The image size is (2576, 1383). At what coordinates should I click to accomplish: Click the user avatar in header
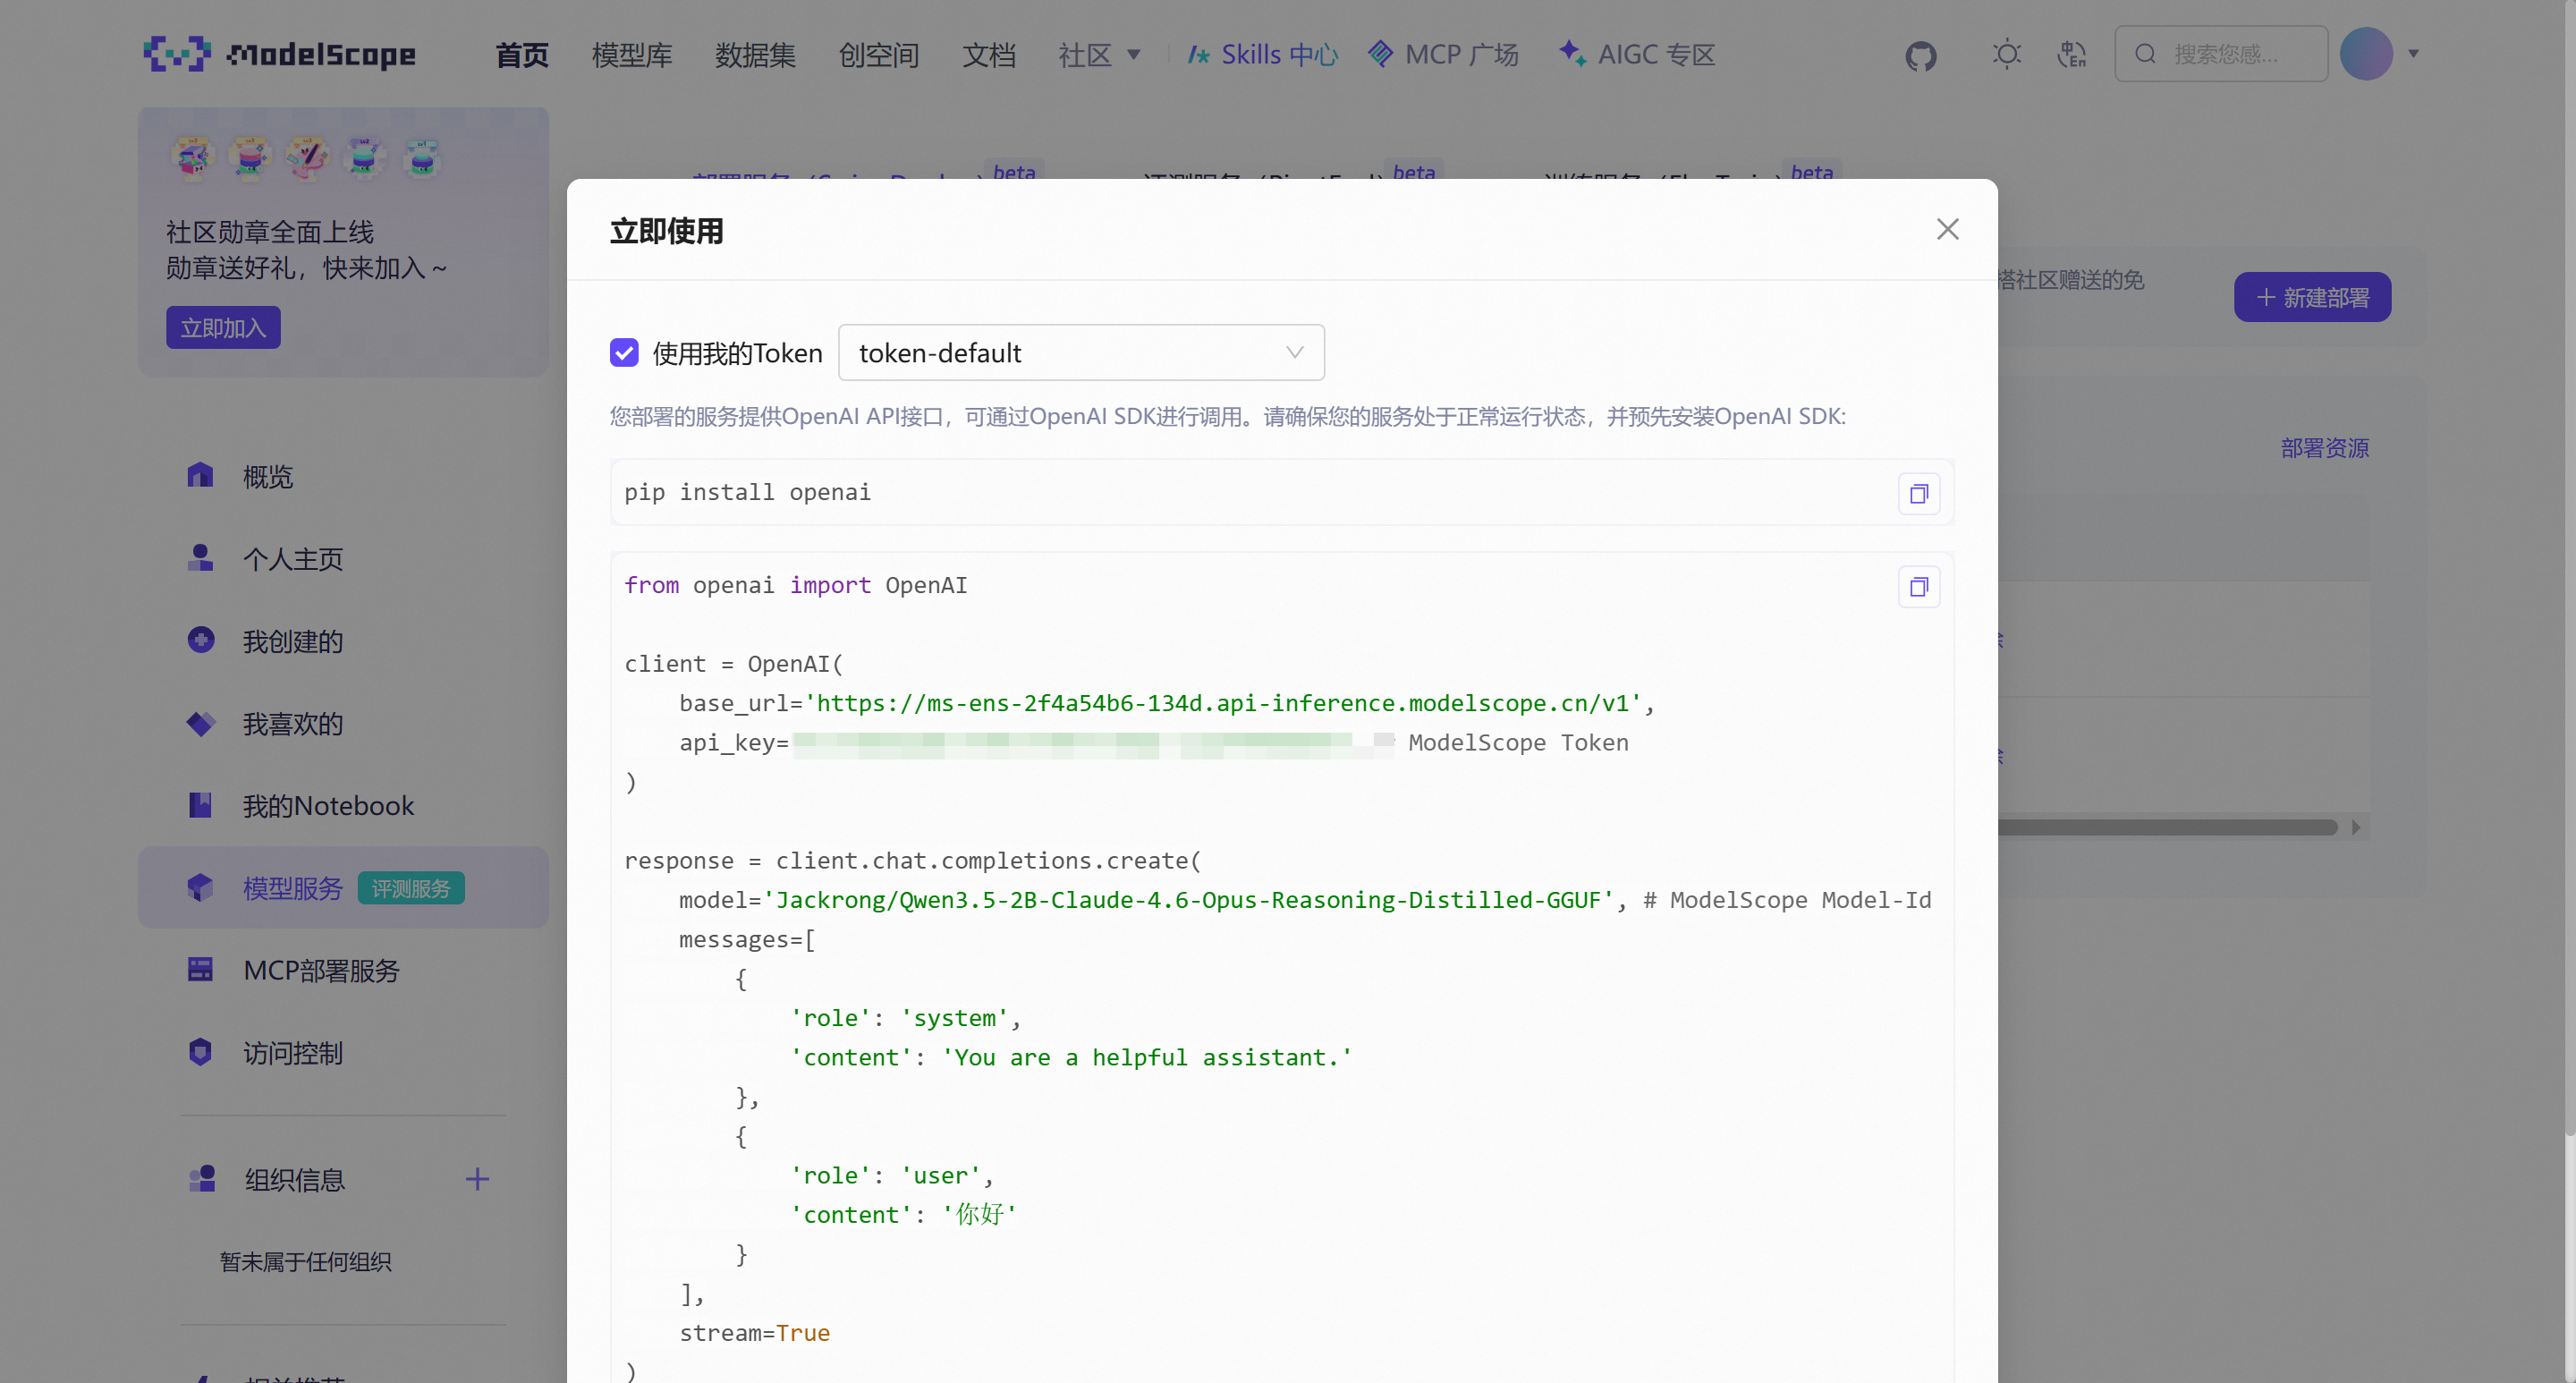(x=2365, y=54)
